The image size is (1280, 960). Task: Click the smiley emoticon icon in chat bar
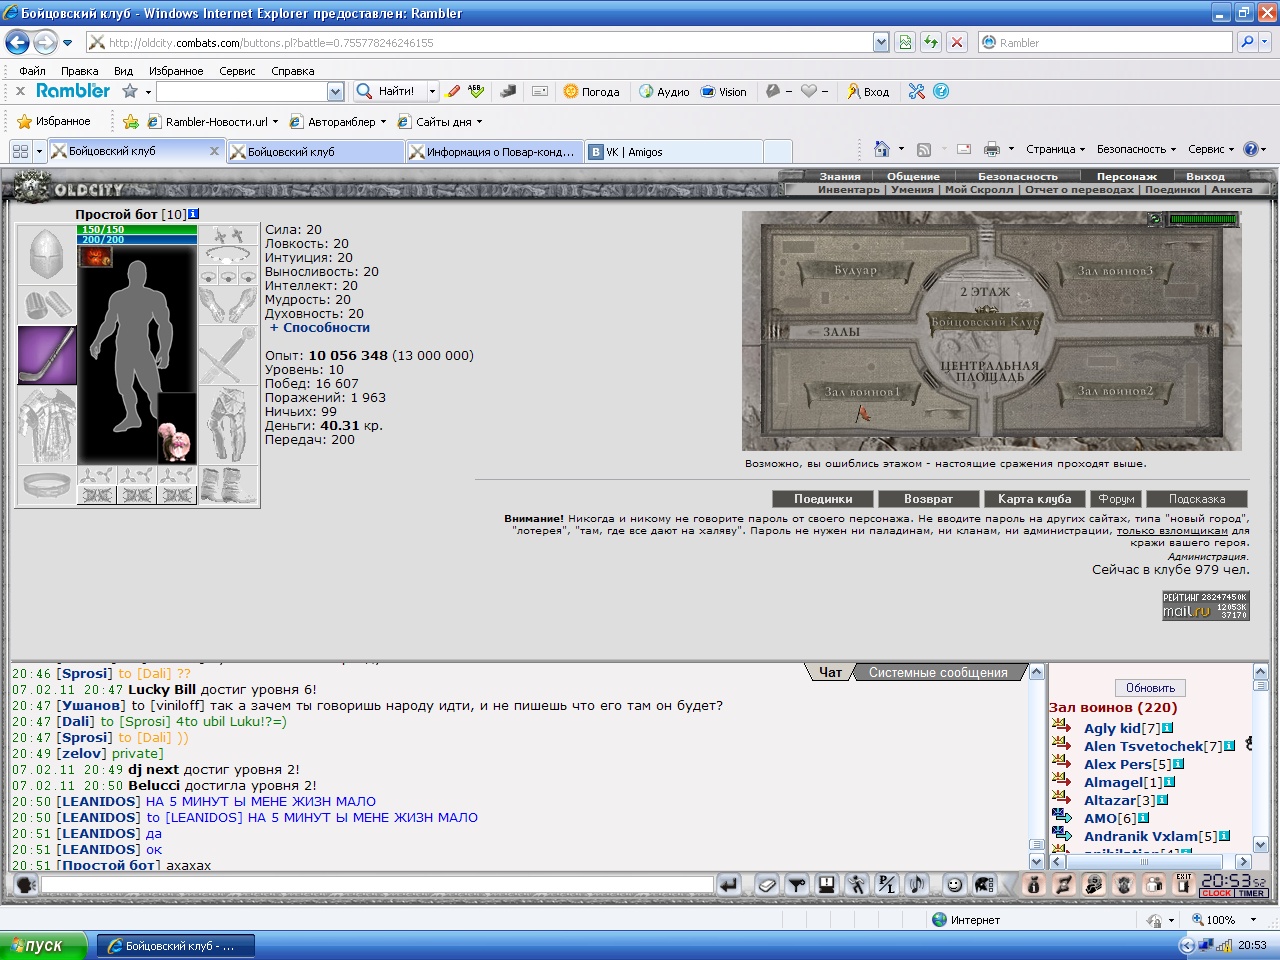[955, 885]
